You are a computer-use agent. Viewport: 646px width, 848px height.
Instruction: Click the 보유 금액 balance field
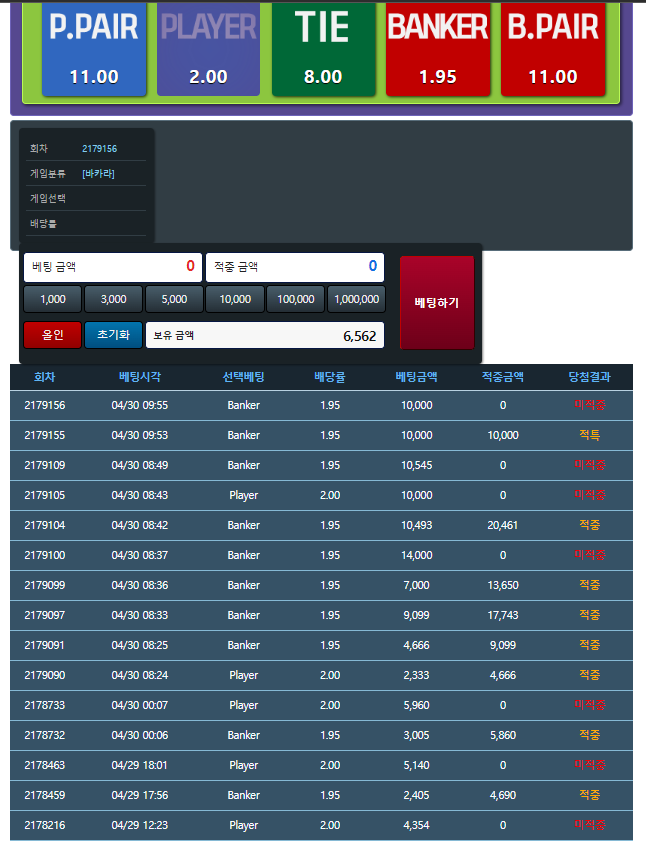265,336
